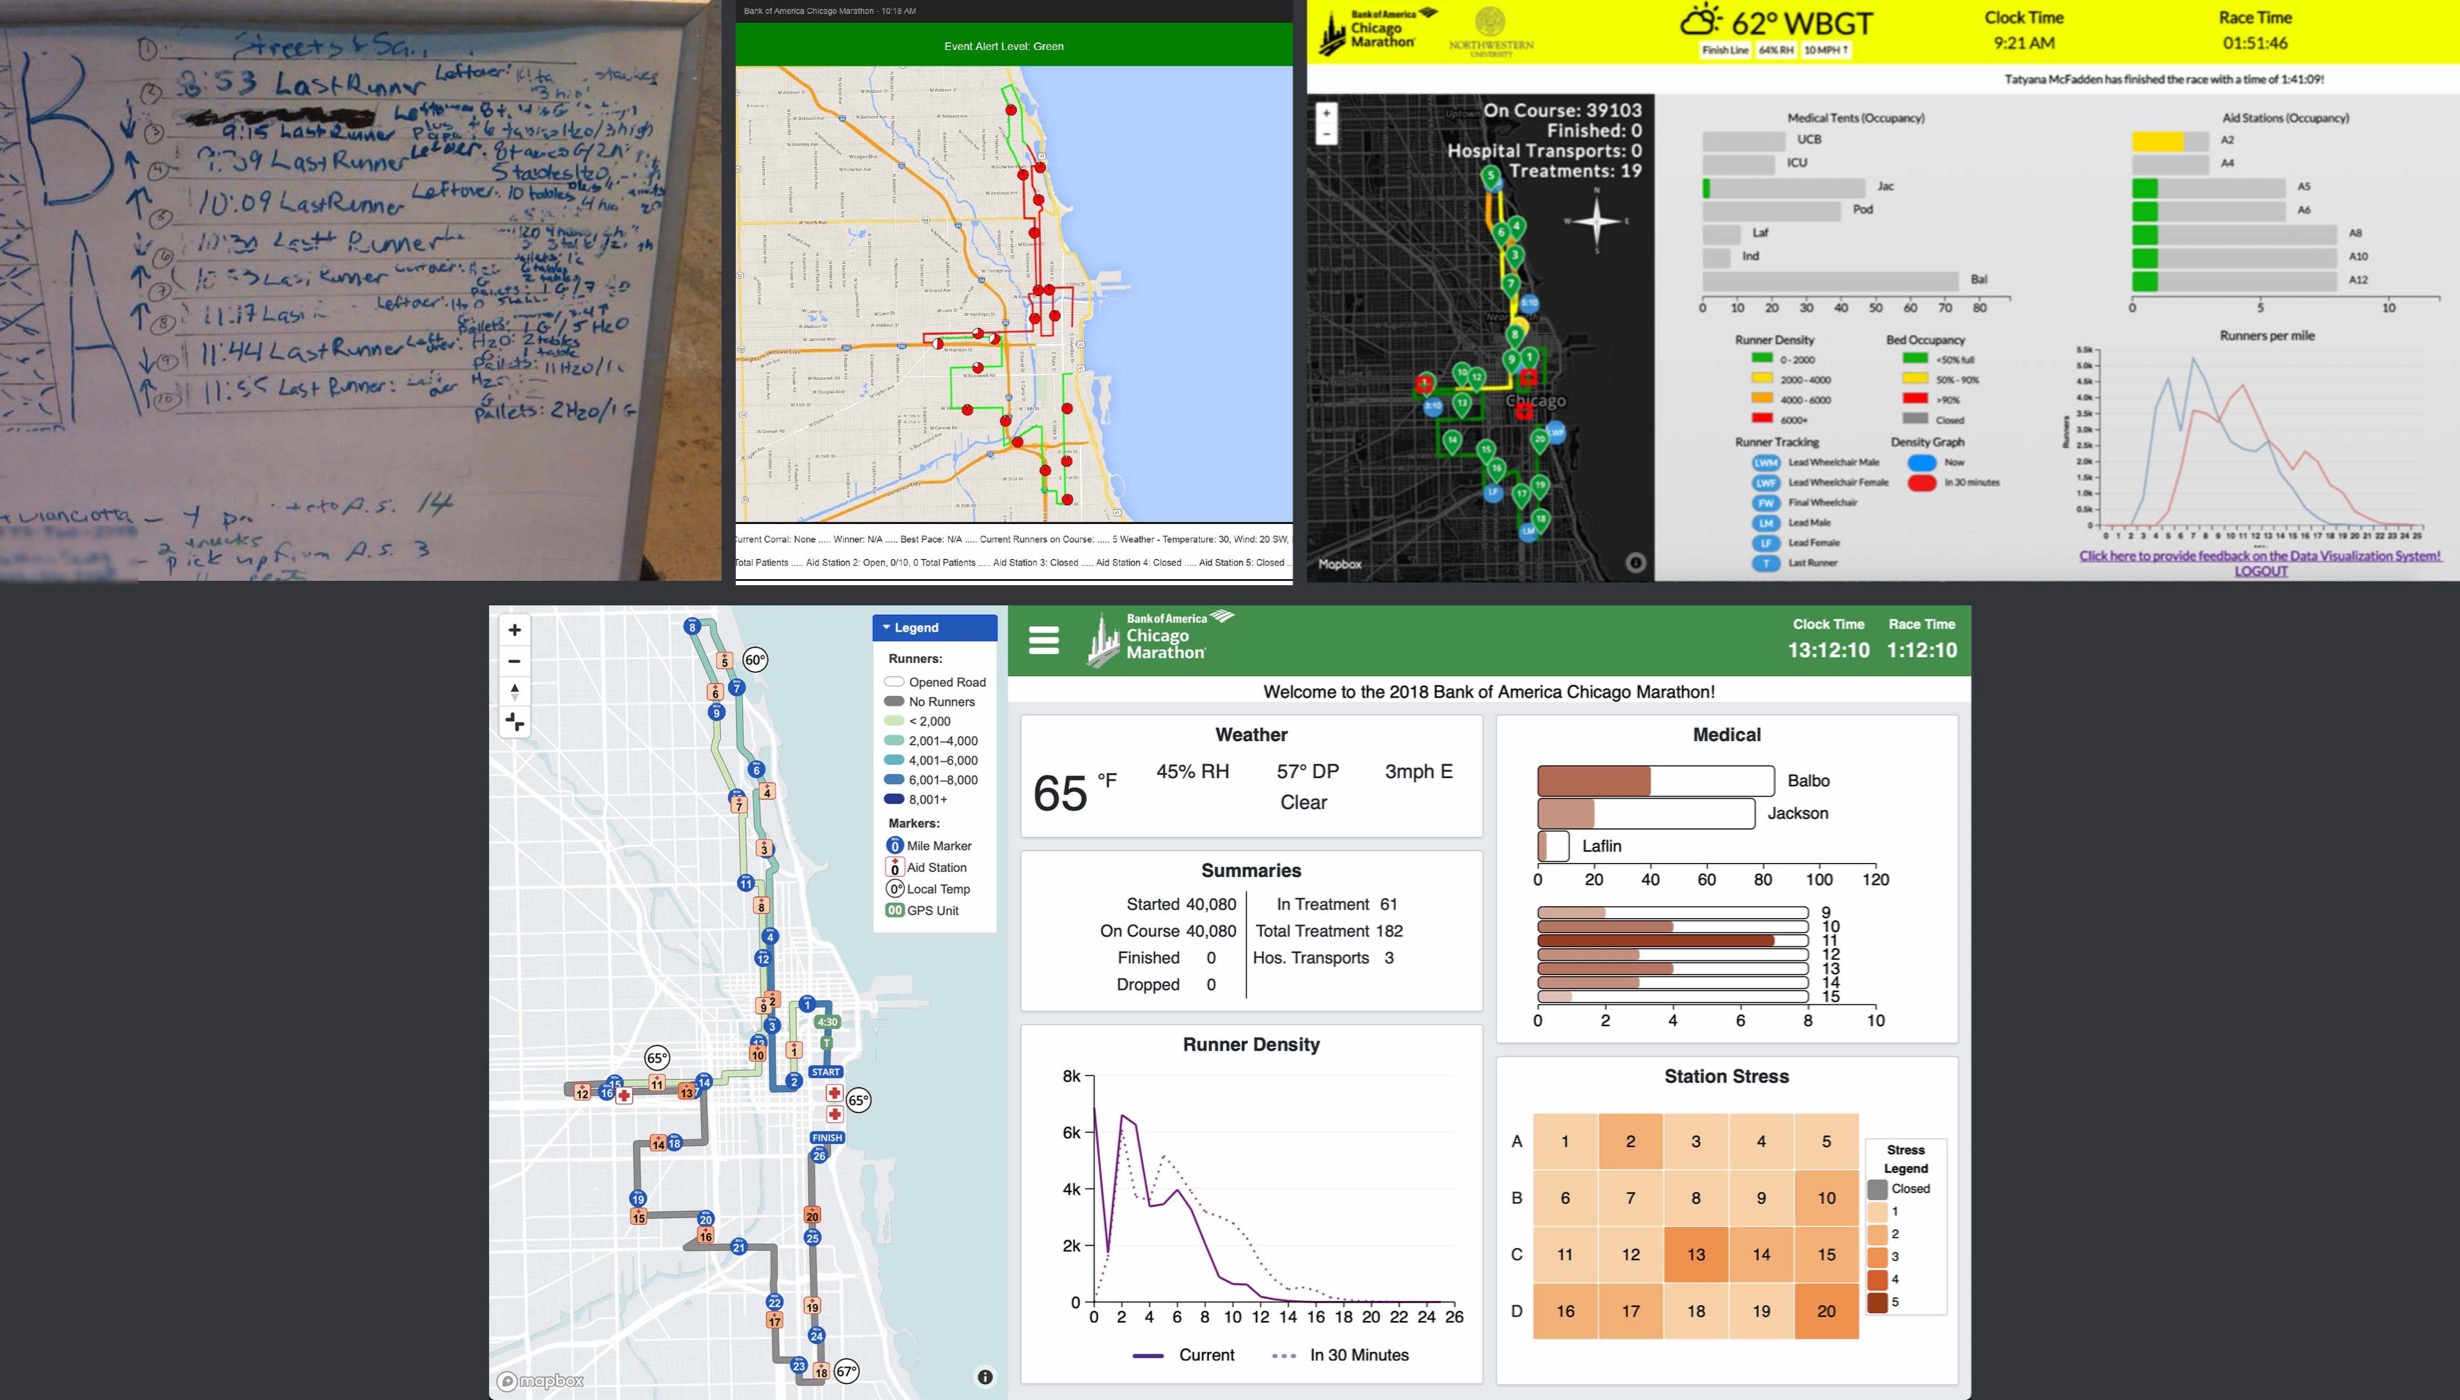The height and width of the screenshot is (1400, 2460).
Task: Click the 65° local temperature marker near START
Action: coord(858,1100)
